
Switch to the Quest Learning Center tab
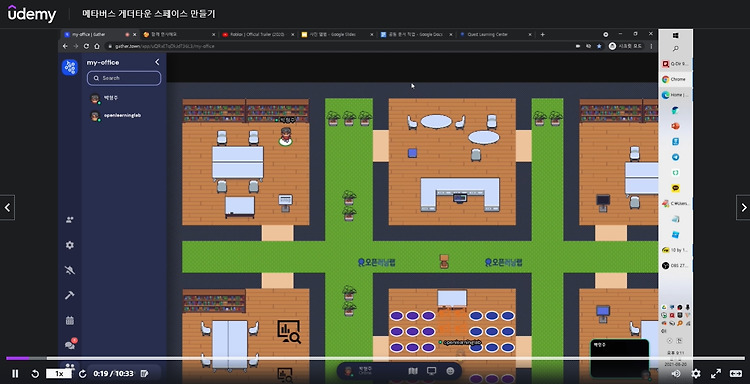click(495, 34)
